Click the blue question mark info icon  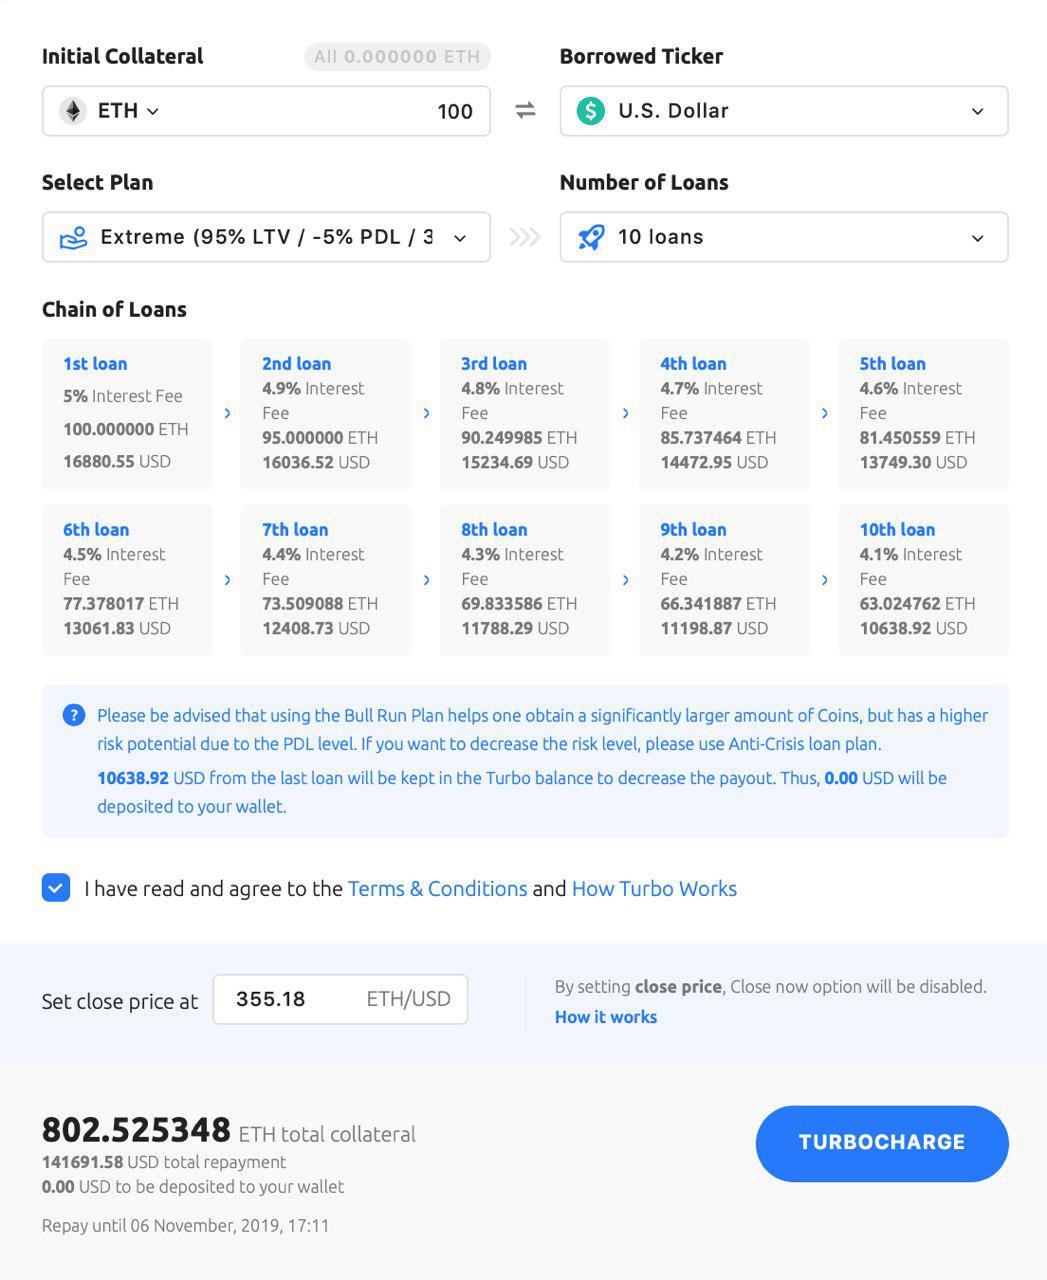pyautogui.click(x=73, y=715)
